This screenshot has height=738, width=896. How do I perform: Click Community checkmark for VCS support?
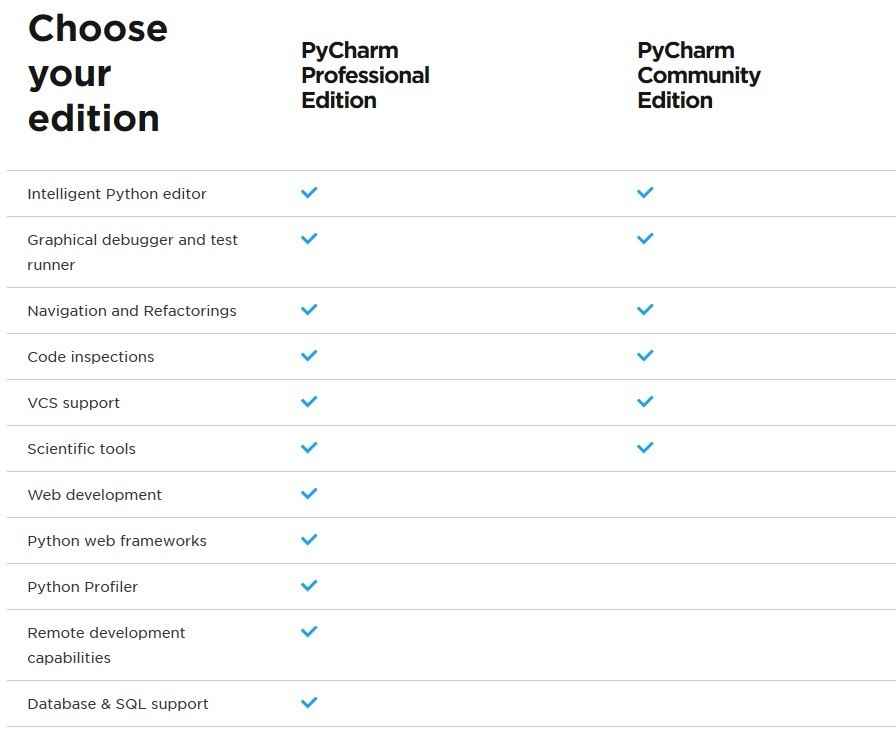coord(645,402)
